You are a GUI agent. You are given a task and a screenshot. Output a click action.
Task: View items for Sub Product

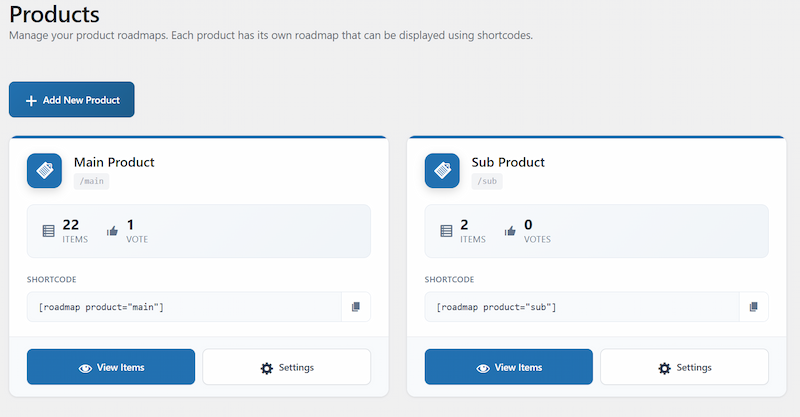[509, 367]
